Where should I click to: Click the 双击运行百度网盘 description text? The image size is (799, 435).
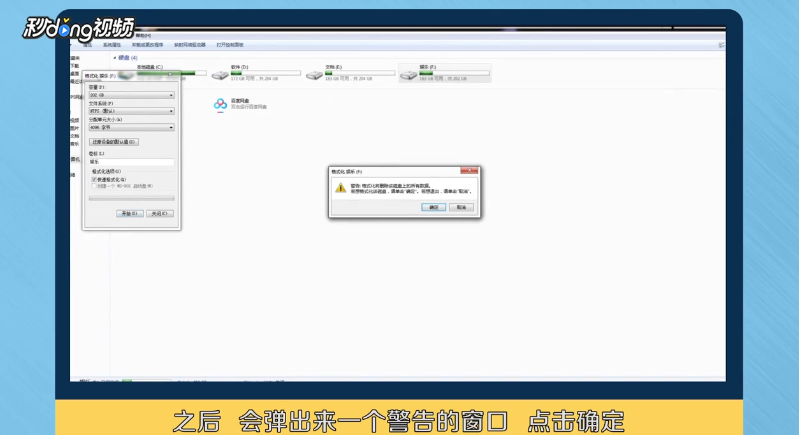[x=249, y=107]
